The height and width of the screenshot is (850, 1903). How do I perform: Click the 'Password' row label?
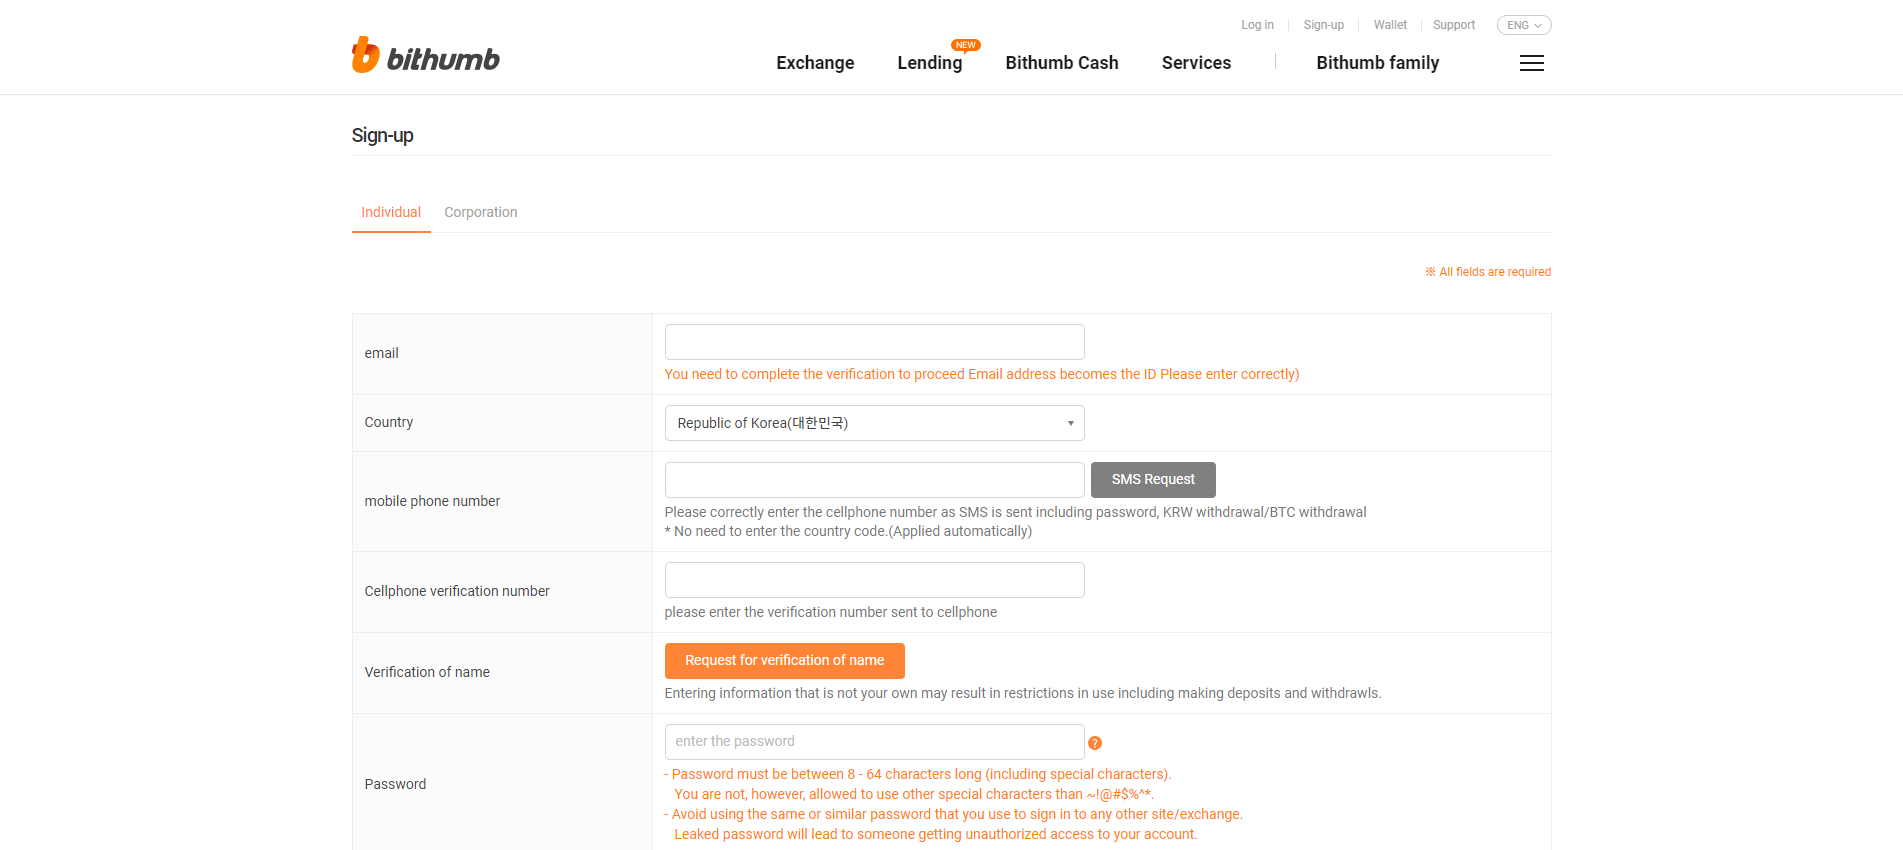[395, 784]
